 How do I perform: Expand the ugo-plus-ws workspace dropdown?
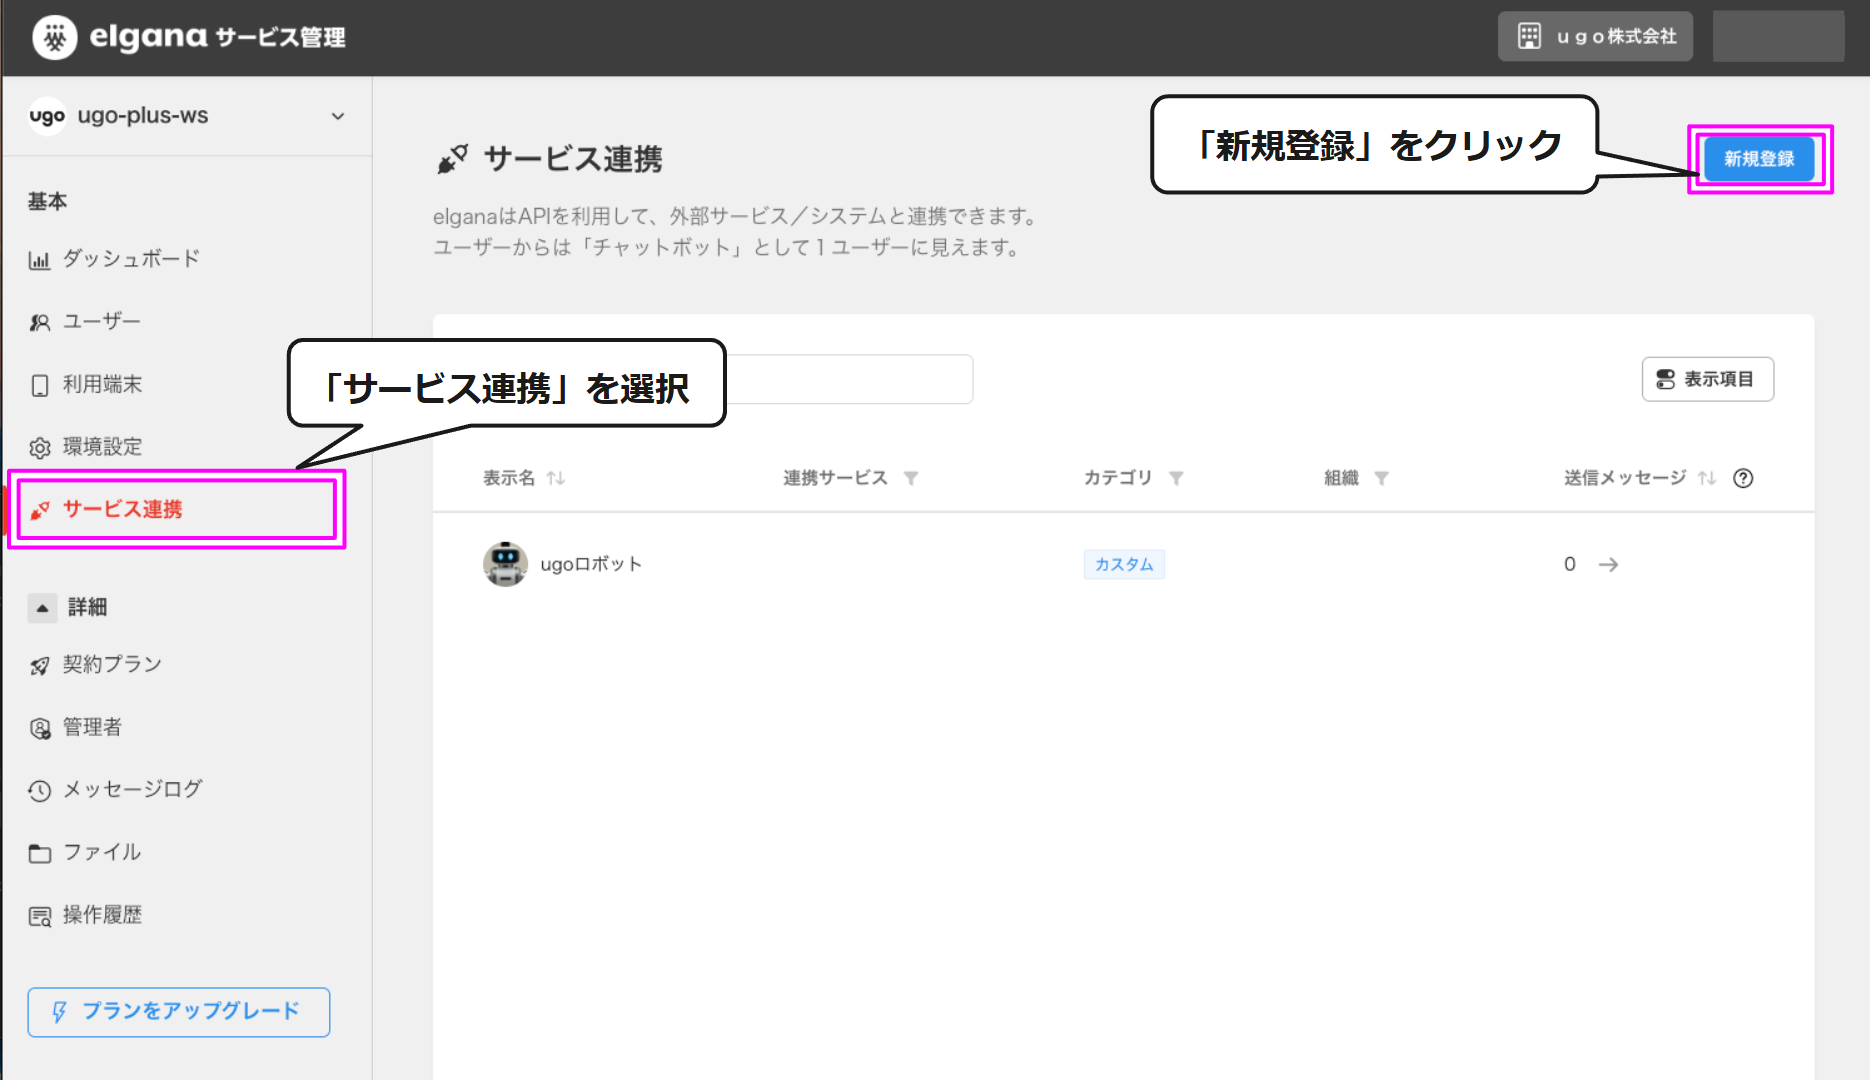[x=337, y=116]
